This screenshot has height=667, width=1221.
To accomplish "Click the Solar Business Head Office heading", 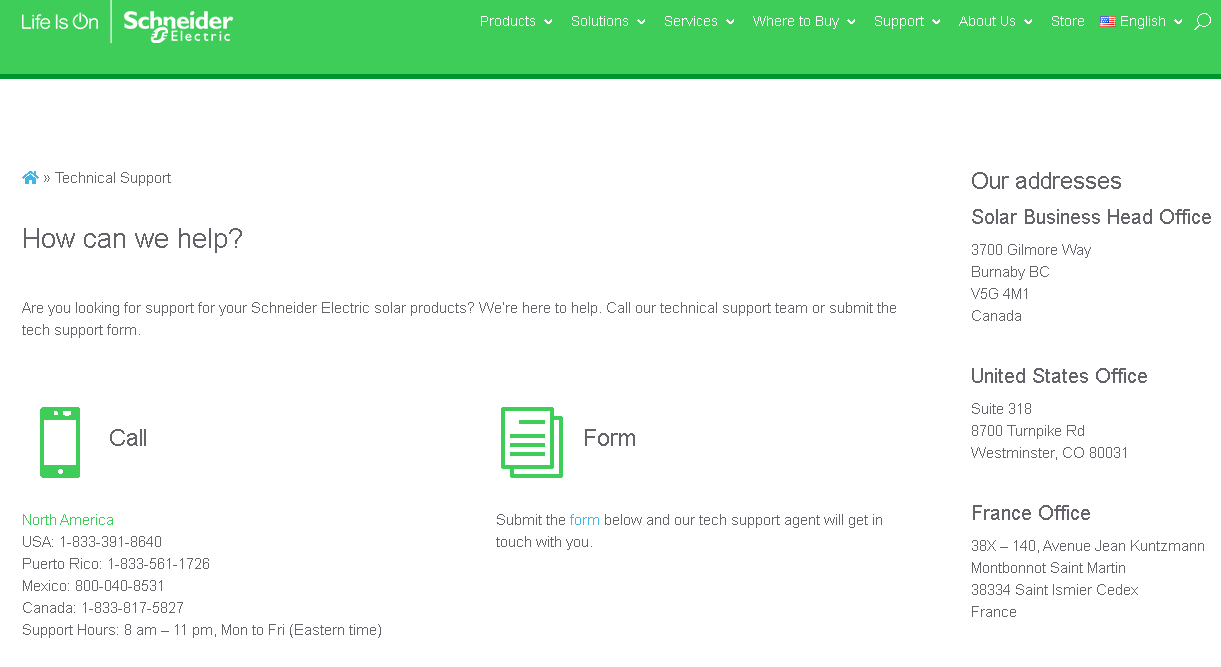I will tap(1091, 217).
